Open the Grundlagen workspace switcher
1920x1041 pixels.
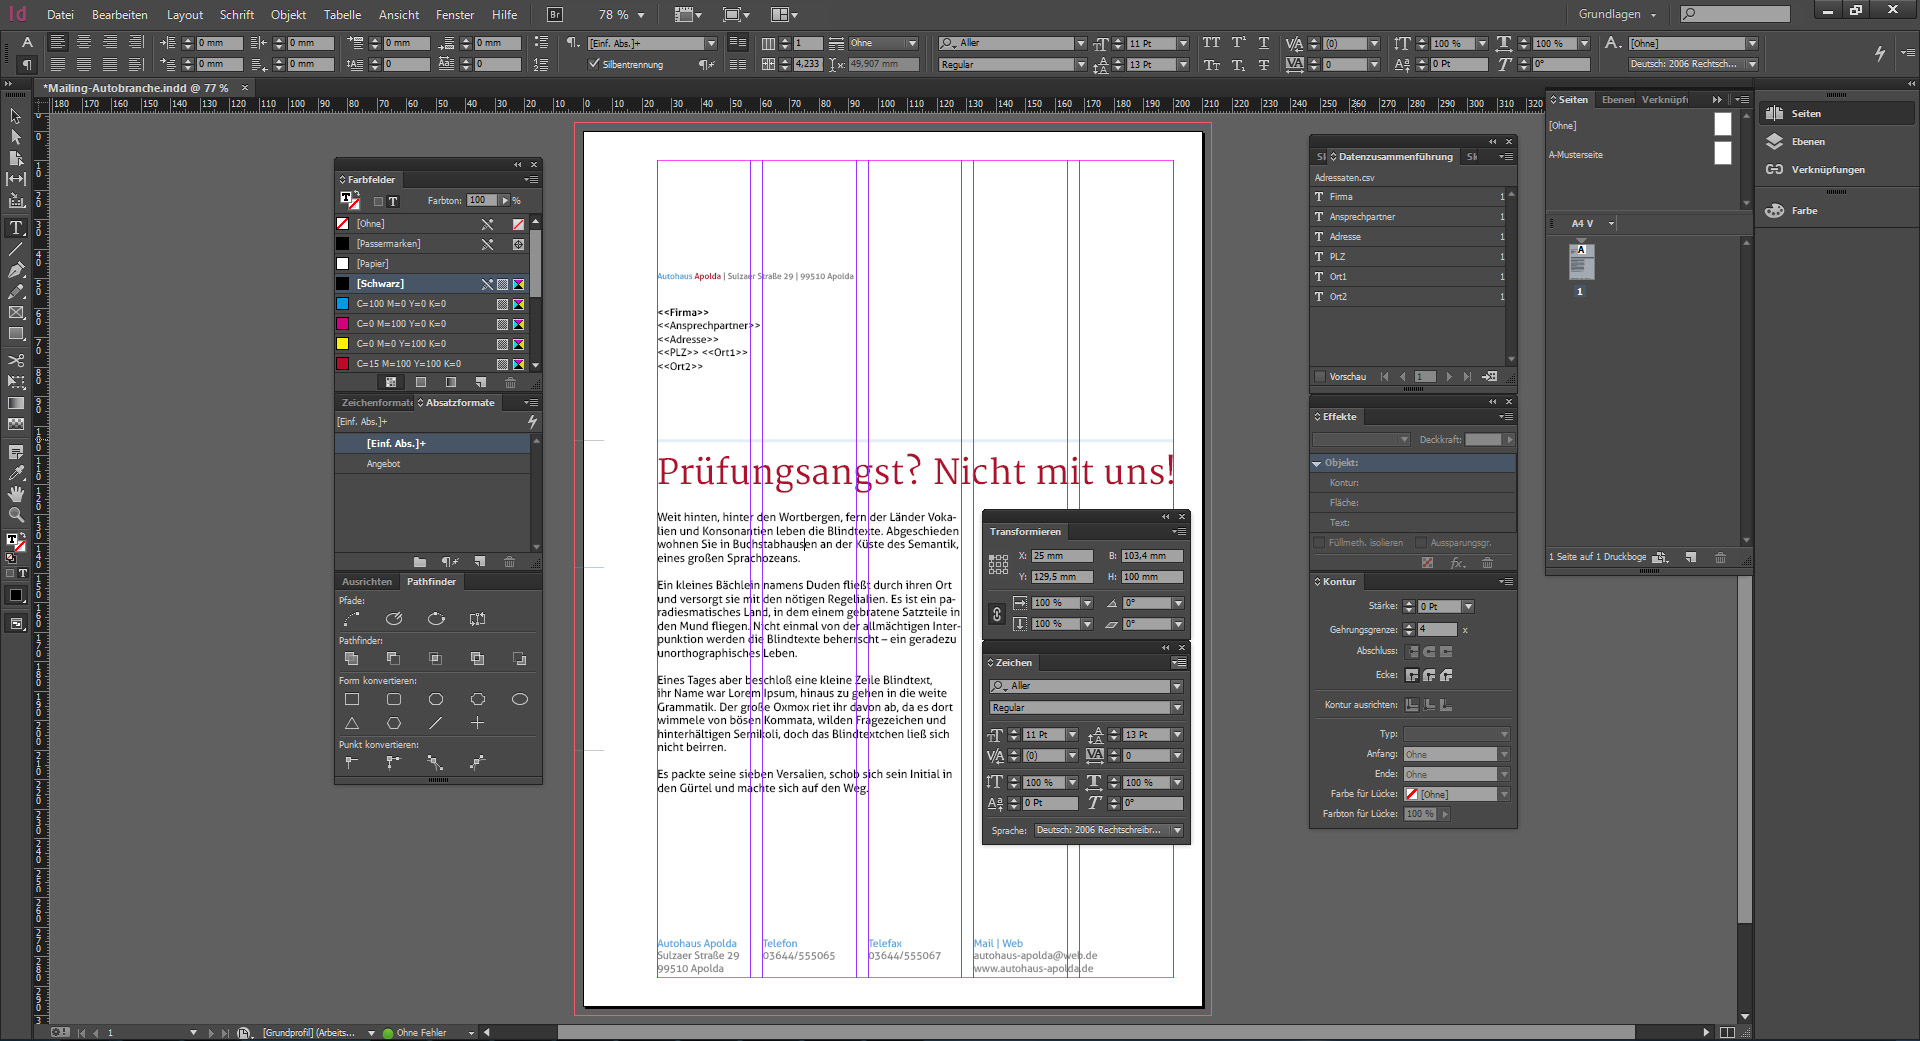point(1617,15)
